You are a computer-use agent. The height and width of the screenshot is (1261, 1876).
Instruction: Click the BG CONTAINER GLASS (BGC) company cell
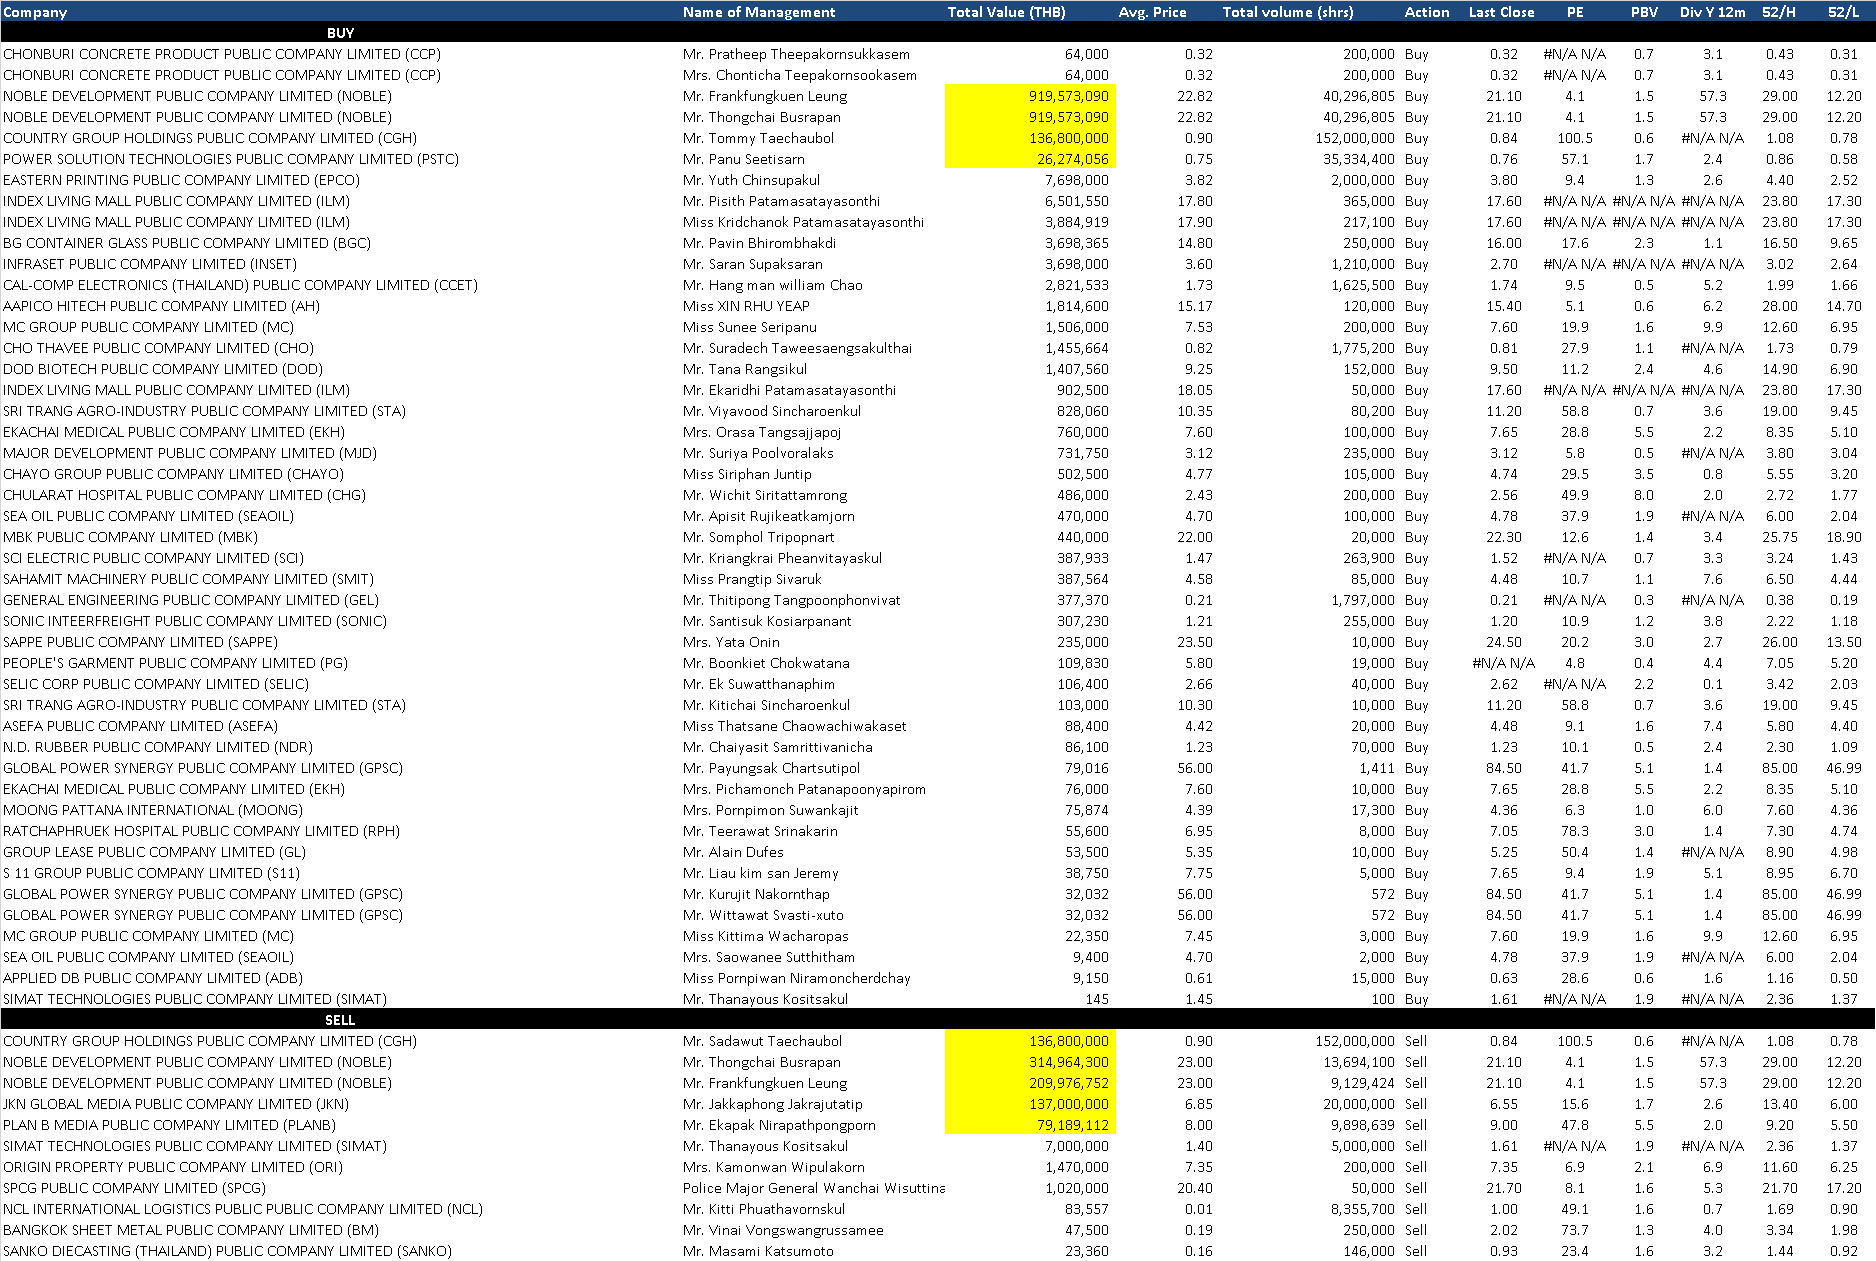pos(187,243)
